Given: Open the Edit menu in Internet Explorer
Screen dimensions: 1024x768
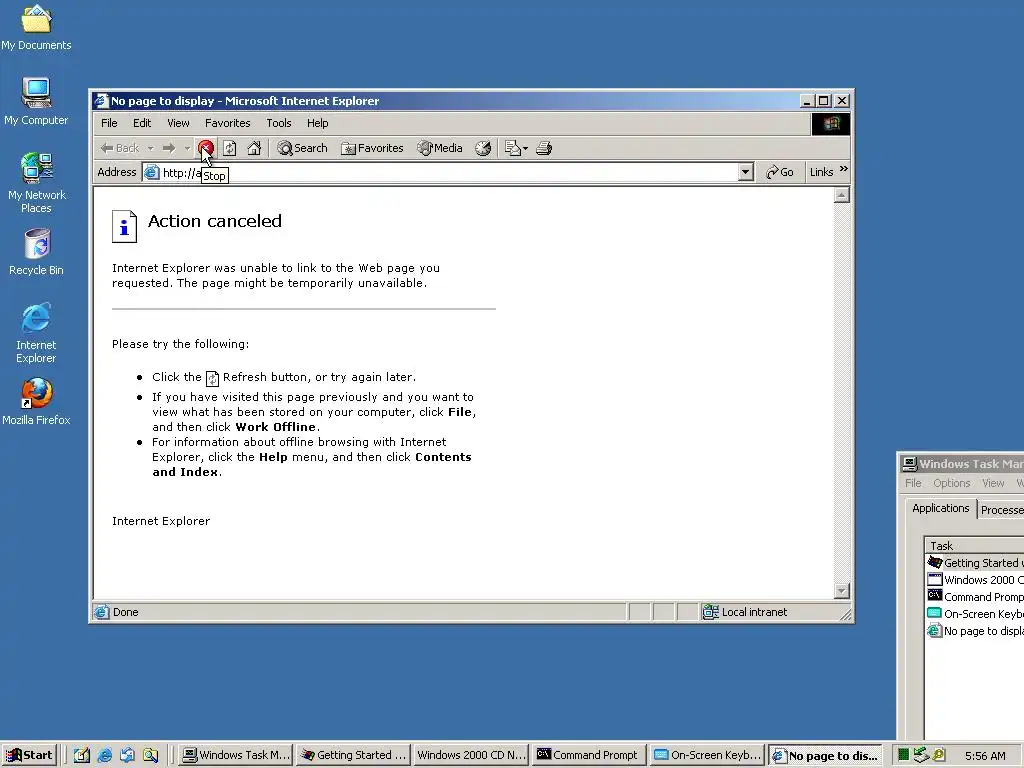Looking at the screenshot, I should tap(142, 123).
